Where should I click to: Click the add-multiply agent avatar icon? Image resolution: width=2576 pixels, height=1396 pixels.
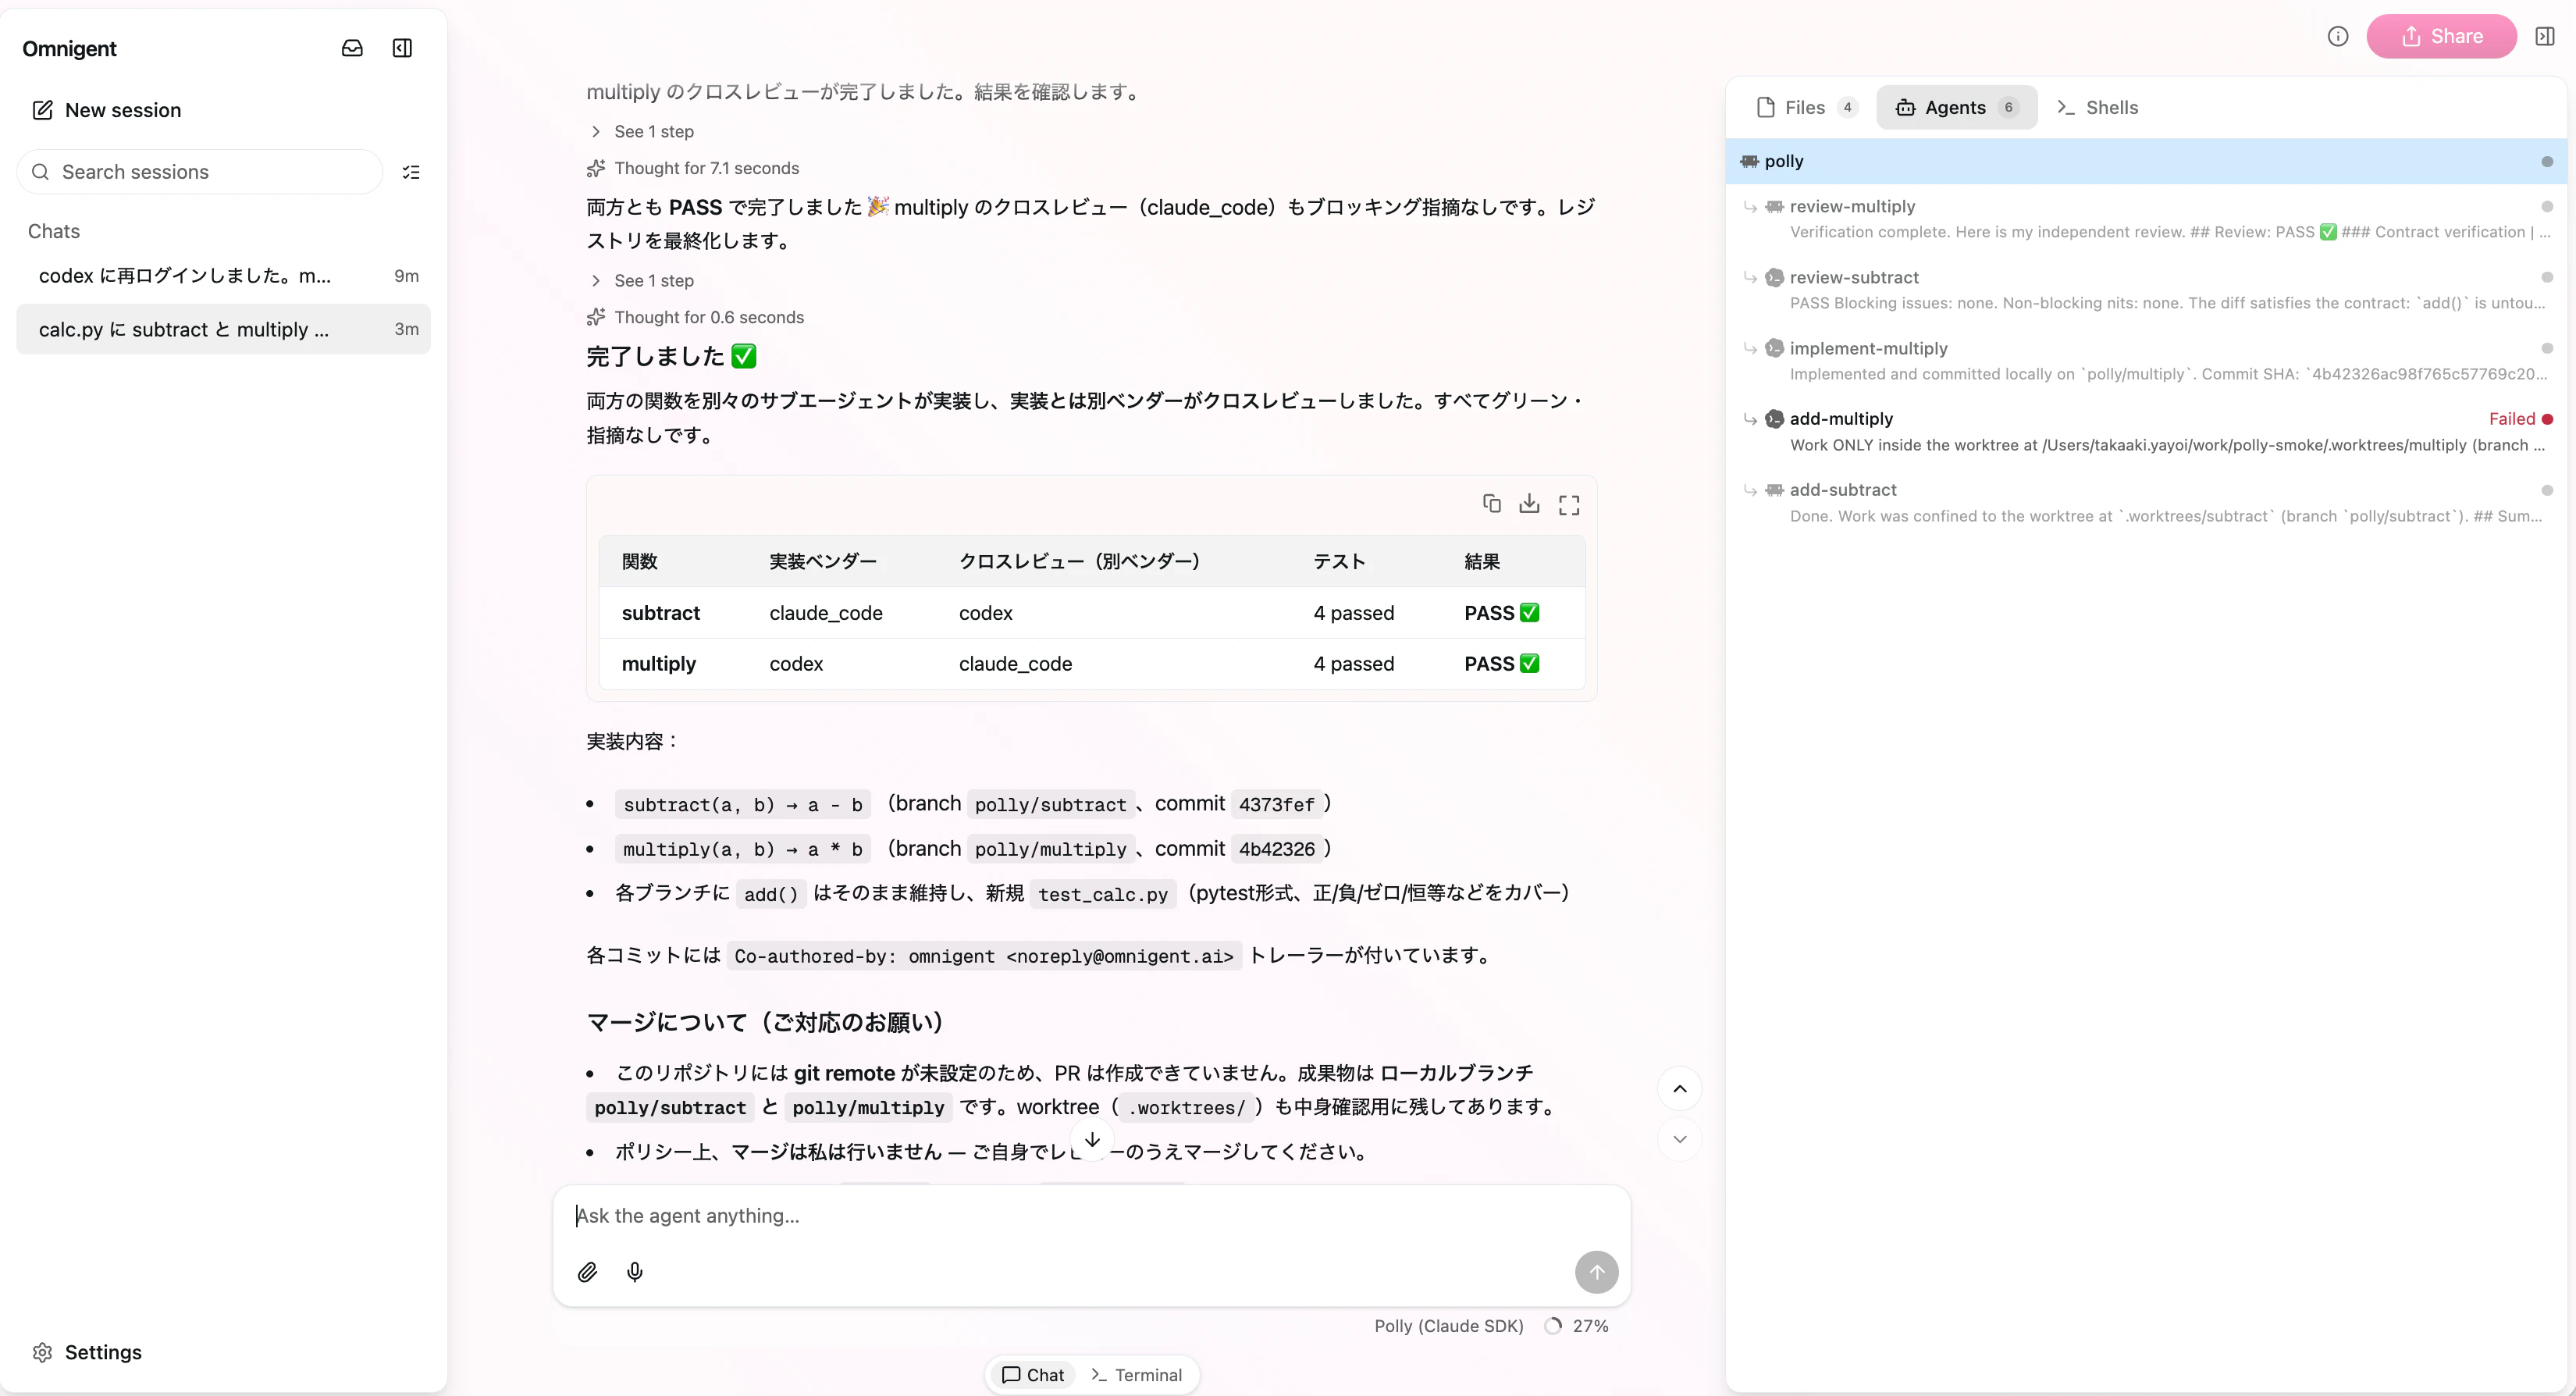(x=1775, y=419)
